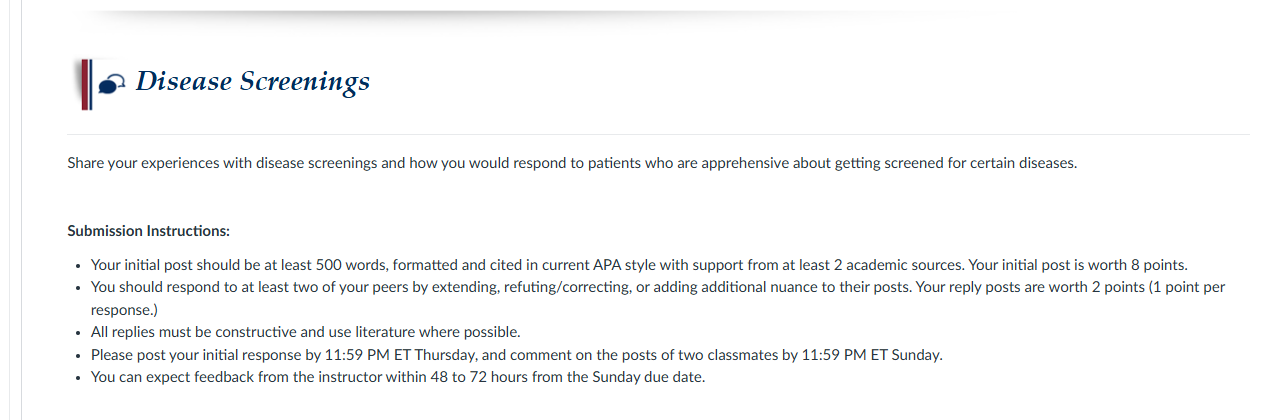Click the Disease Screenings heading
The width and height of the screenshot is (1280, 420).
click(x=252, y=81)
